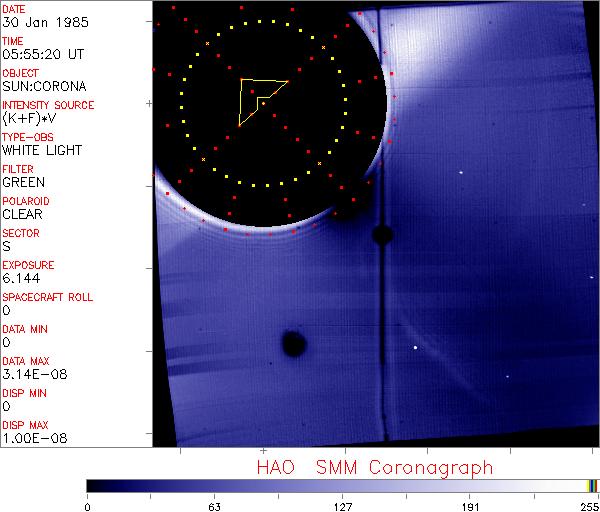
Task: Click the color bar tick label 63
Action: pos(214,505)
